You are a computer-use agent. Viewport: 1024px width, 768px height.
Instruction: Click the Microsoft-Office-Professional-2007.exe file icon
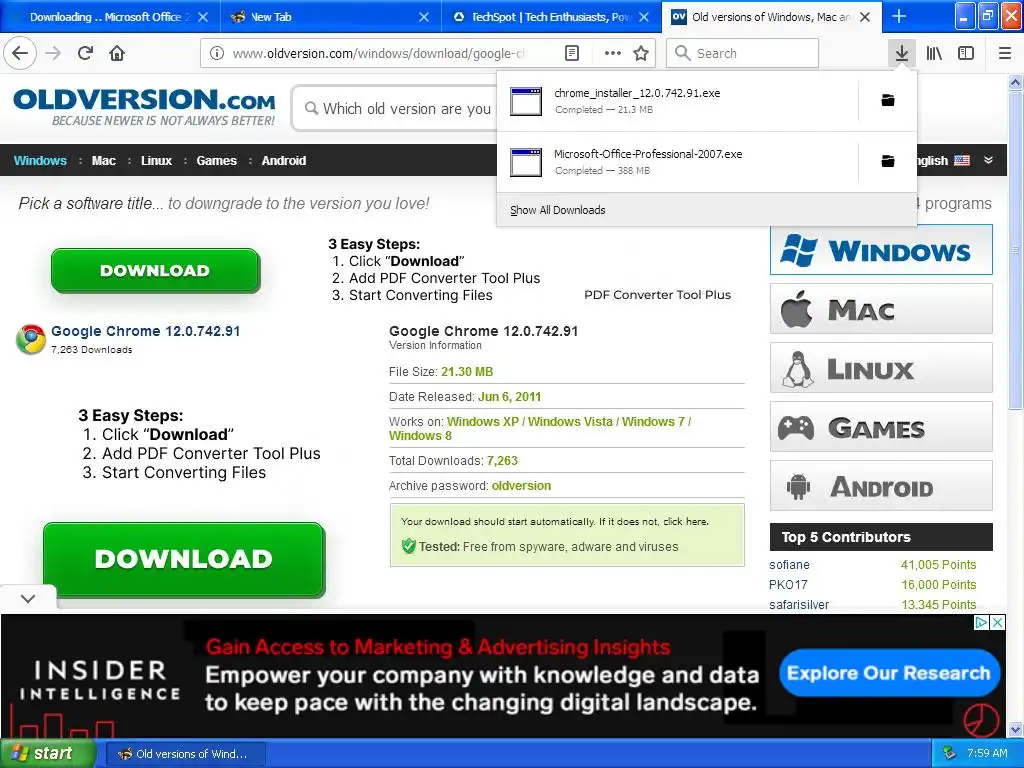[526, 162]
